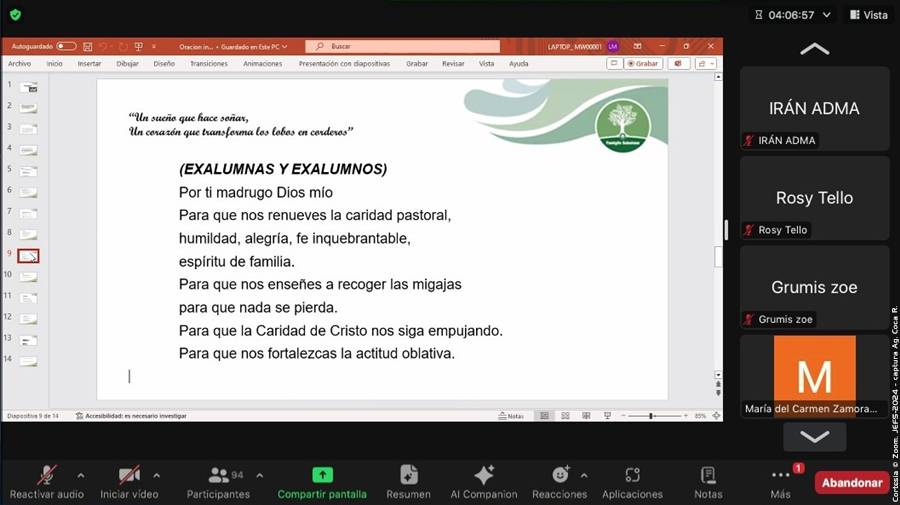The image size is (900, 505).
Task: Toggle the Autoguardado switch
Action: click(66, 46)
